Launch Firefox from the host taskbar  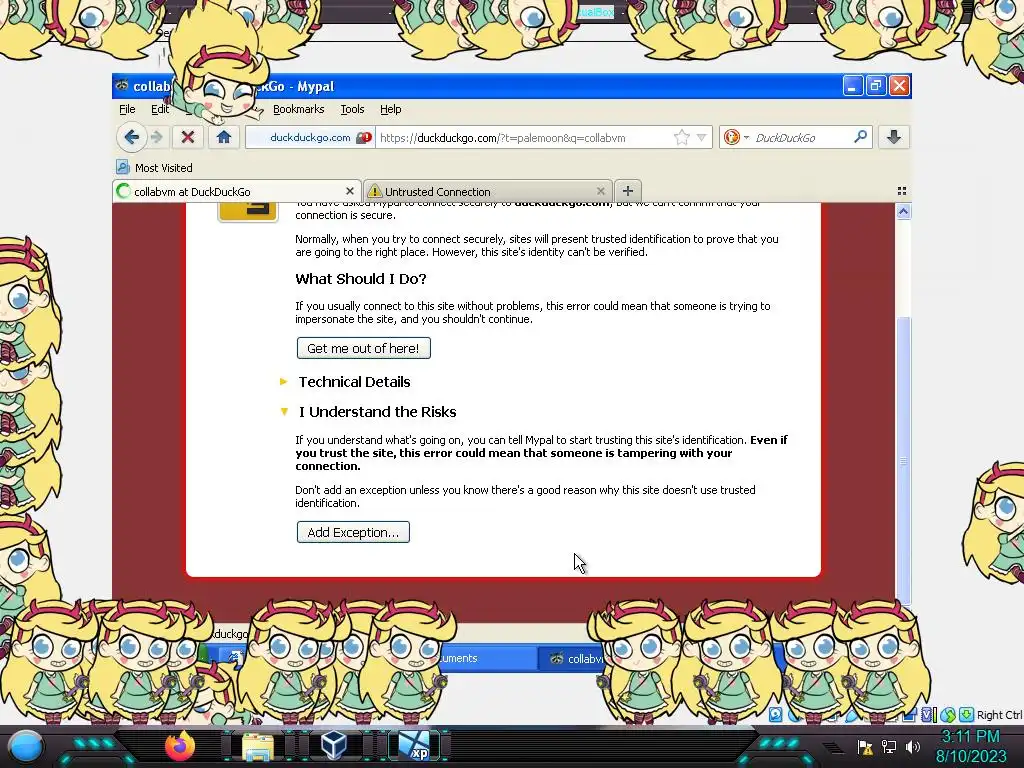pos(180,746)
